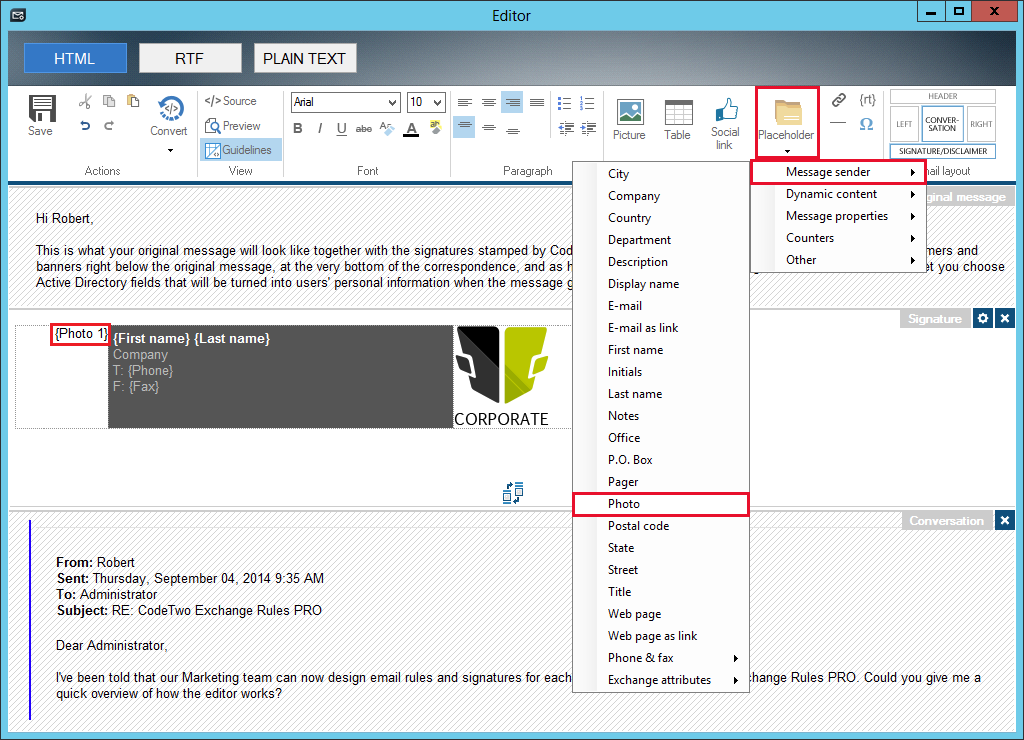Align text right

pyautogui.click(x=513, y=103)
